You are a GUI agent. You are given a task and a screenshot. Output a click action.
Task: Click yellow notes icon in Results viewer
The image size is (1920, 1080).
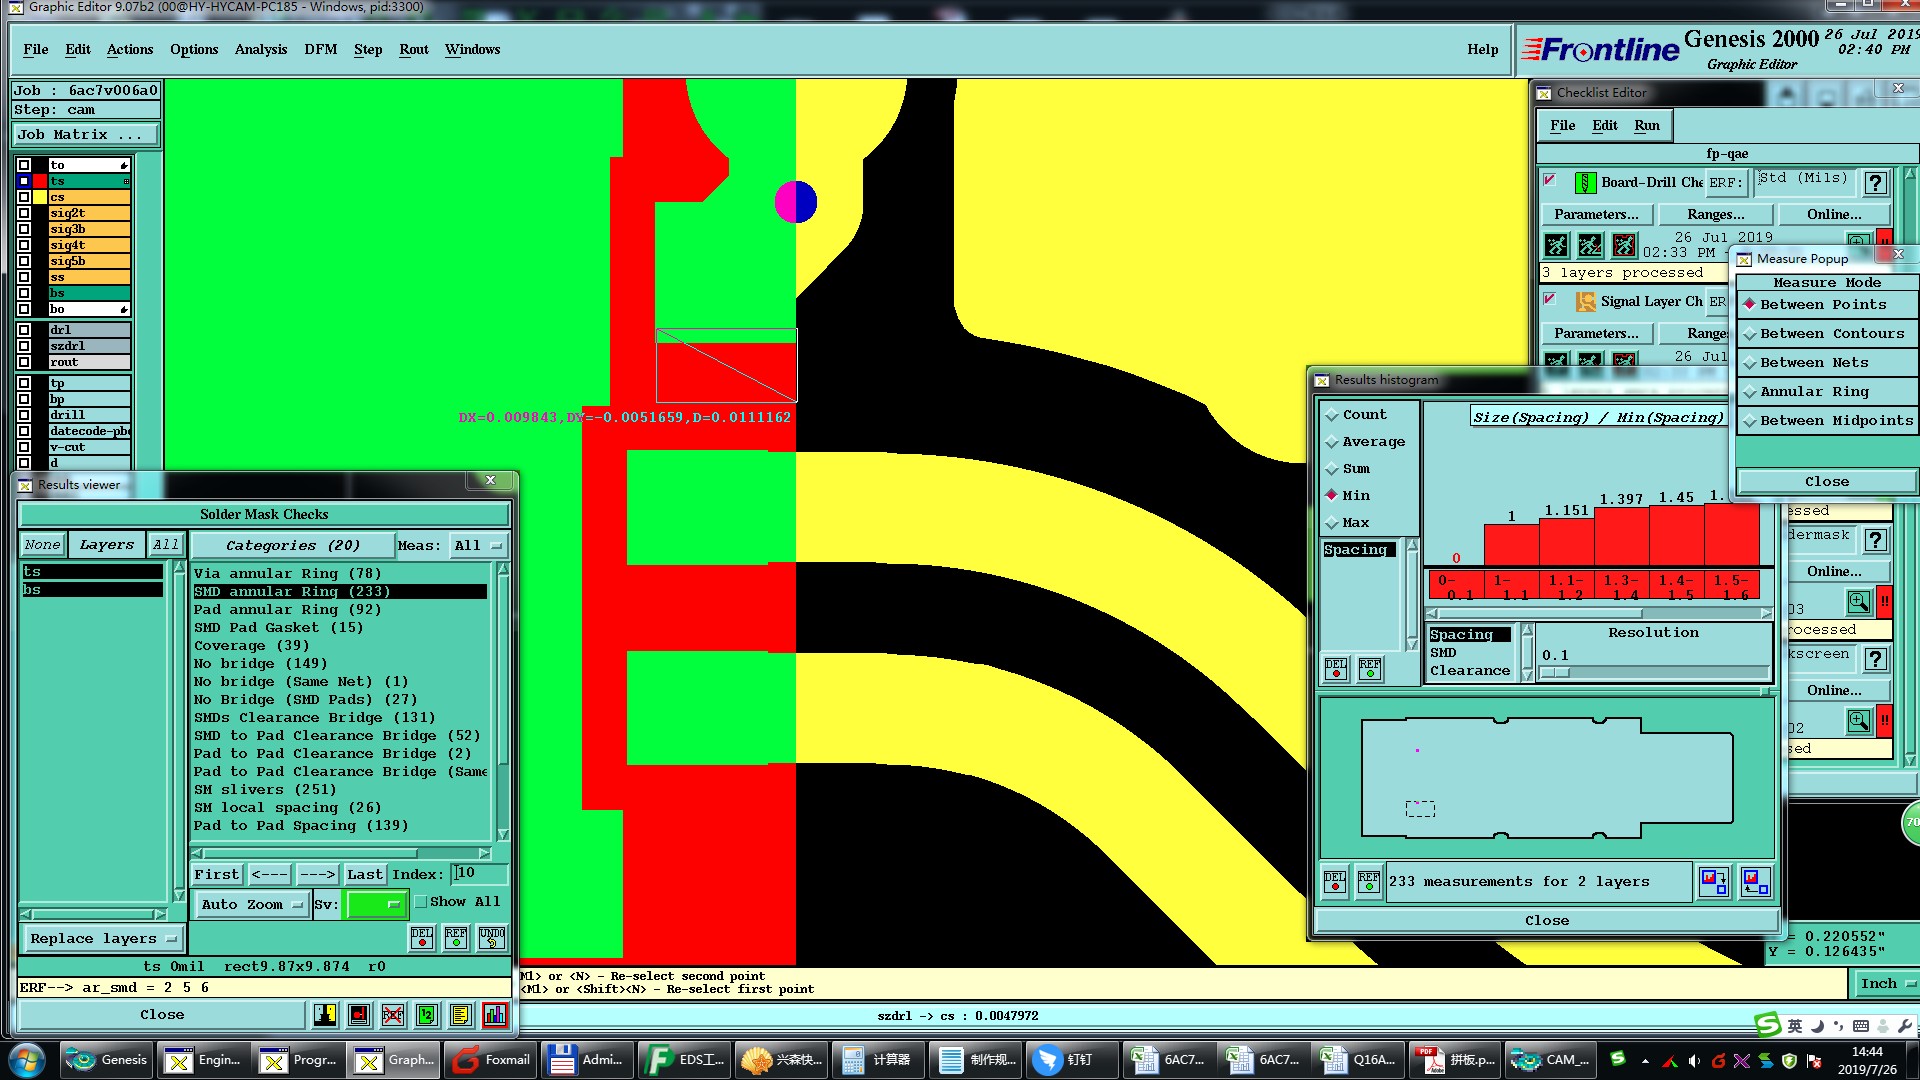pos(460,1015)
